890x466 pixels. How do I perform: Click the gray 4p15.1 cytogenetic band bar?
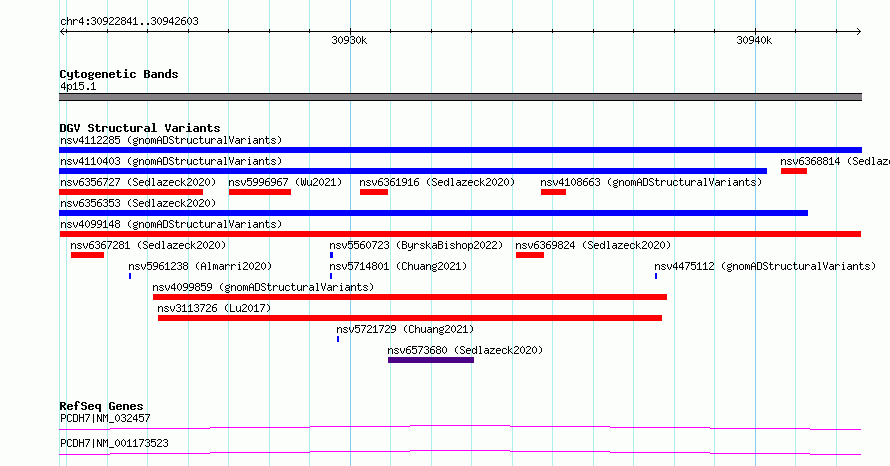pos(460,97)
